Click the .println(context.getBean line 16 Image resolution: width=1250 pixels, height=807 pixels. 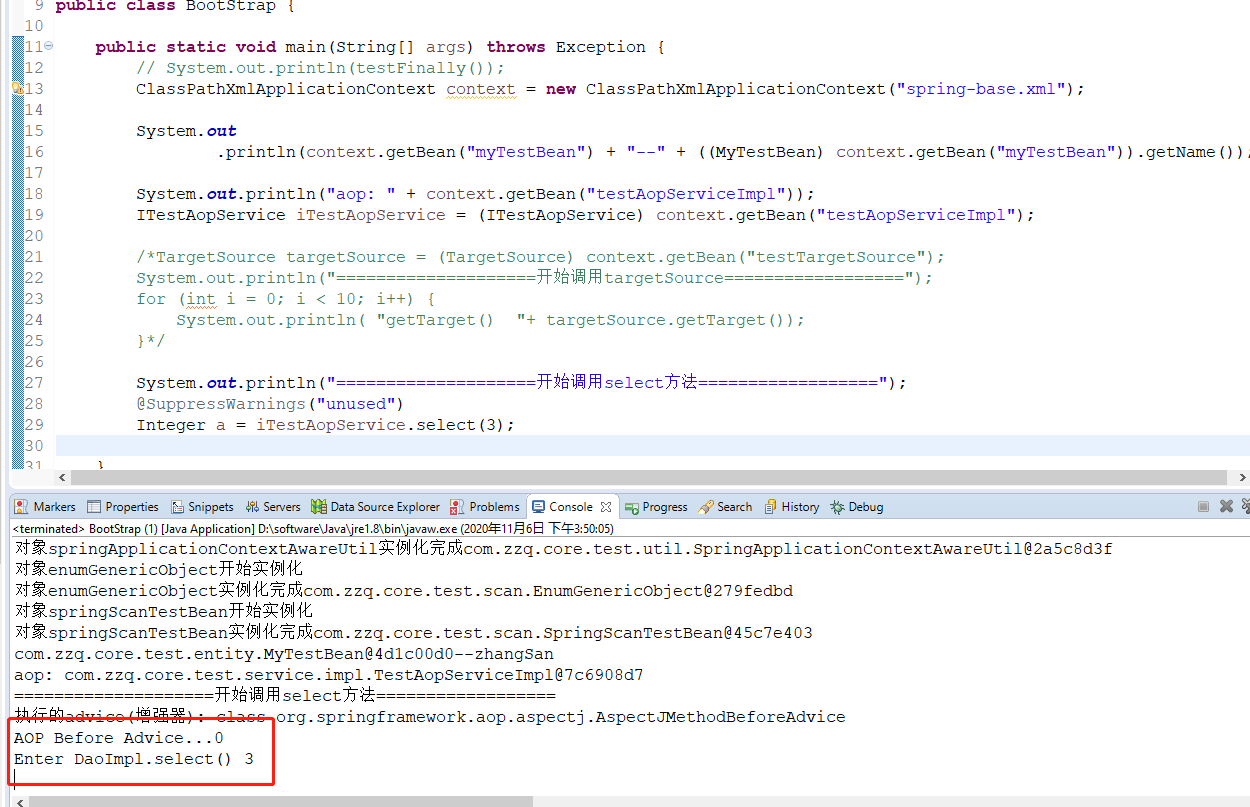pos(733,152)
